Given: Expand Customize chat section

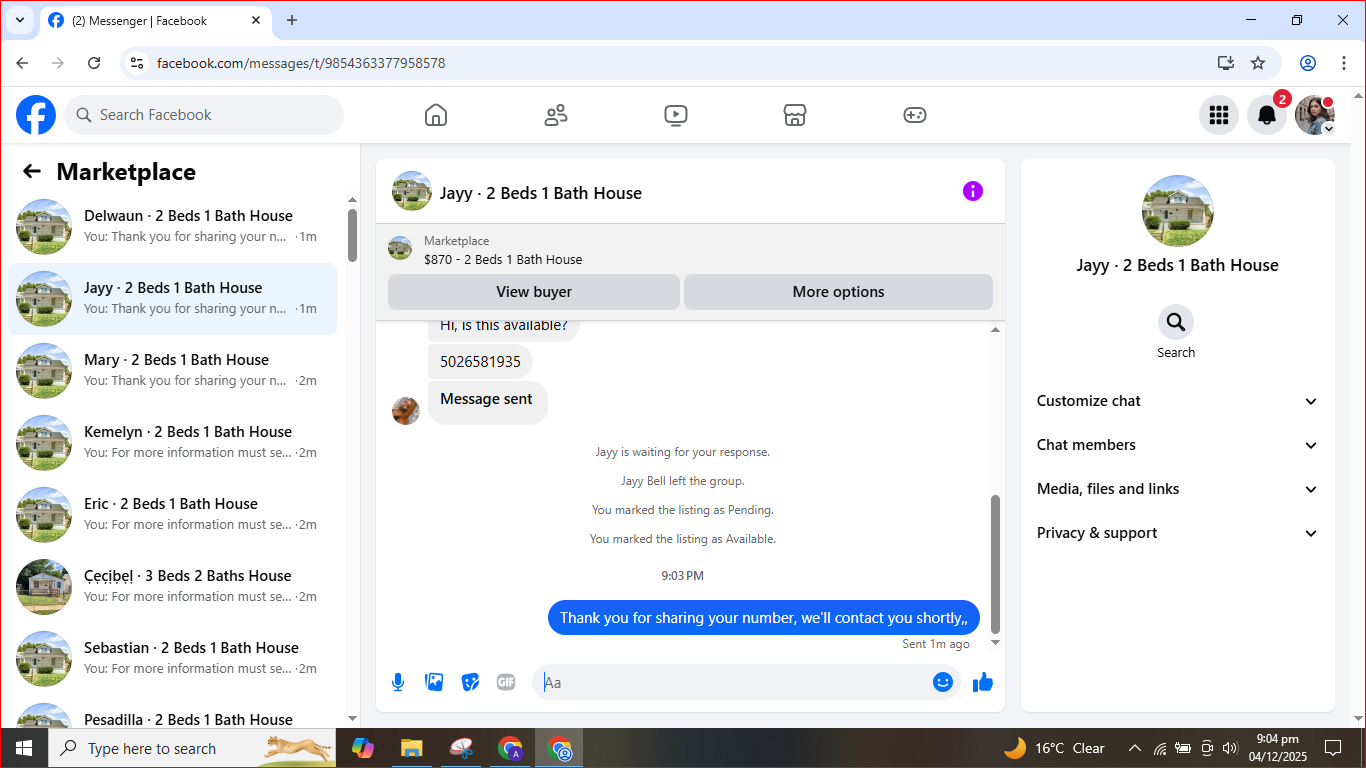Looking at the screenshot, I should [1177, 401].
